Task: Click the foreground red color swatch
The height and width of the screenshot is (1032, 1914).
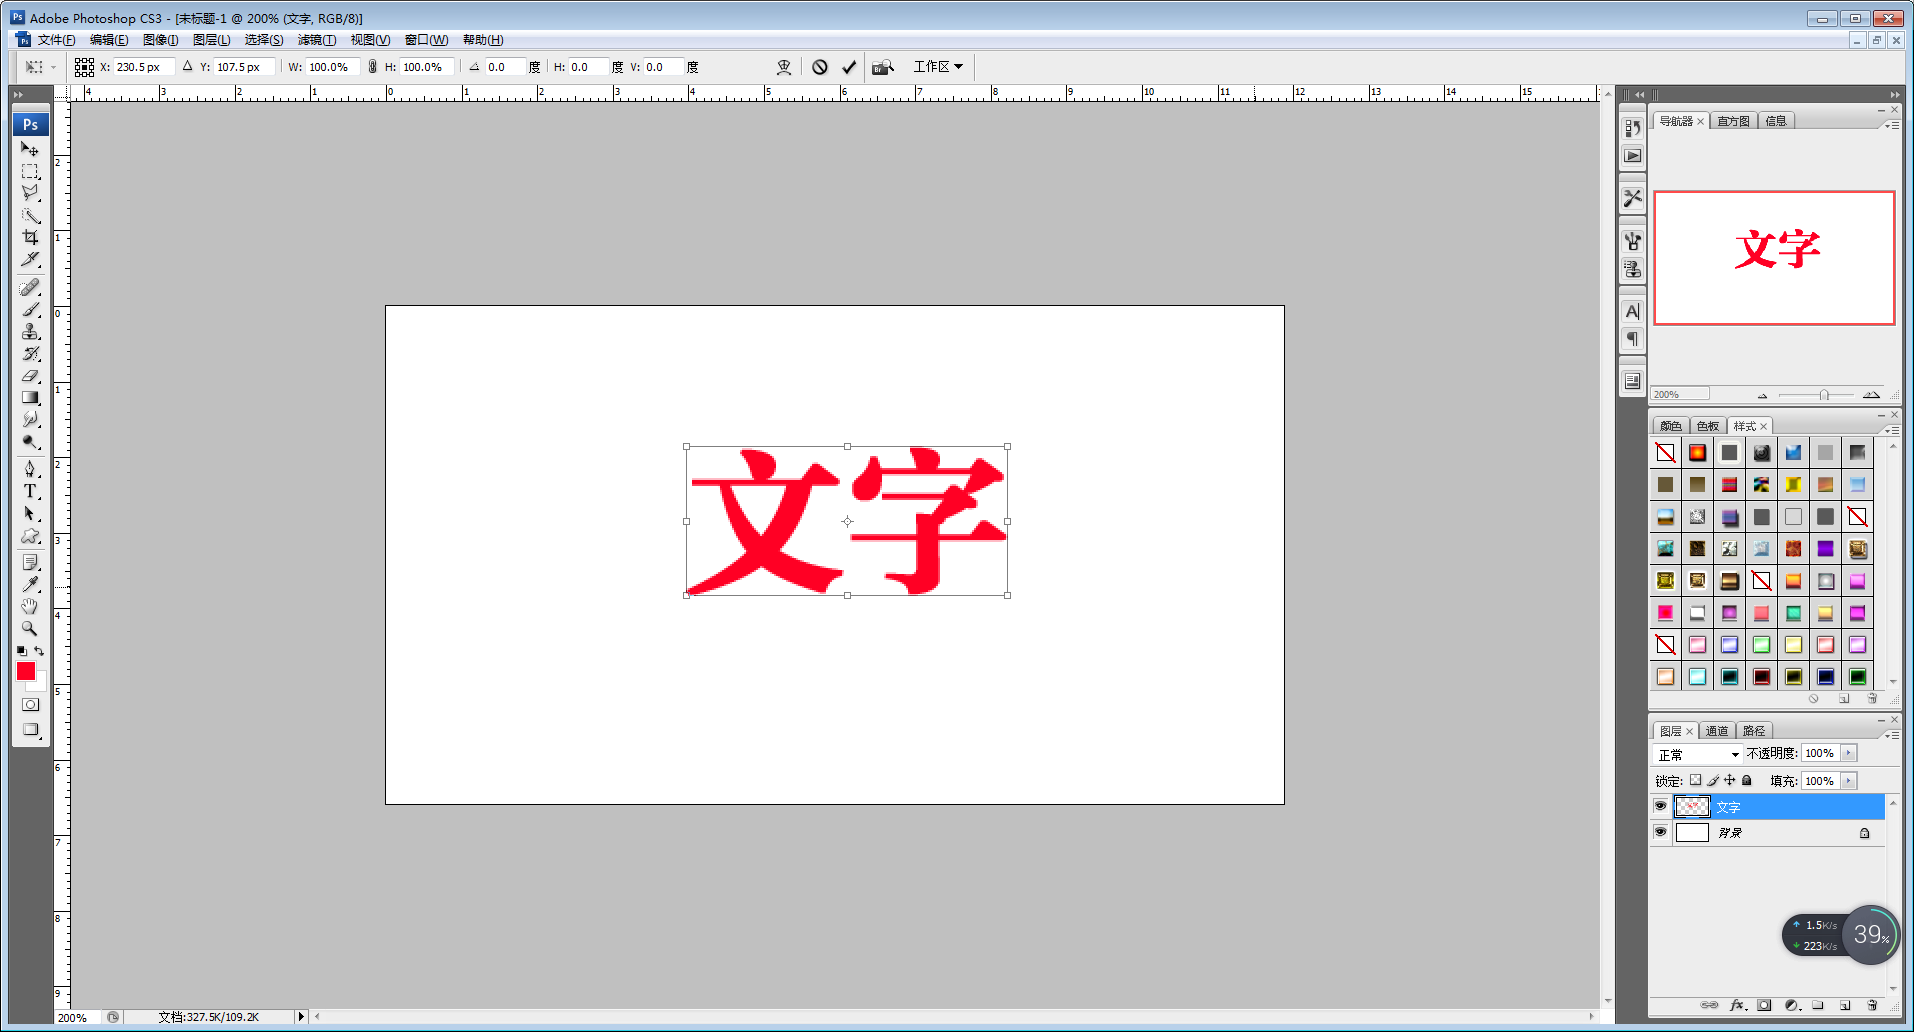Action: pos(26,671)
